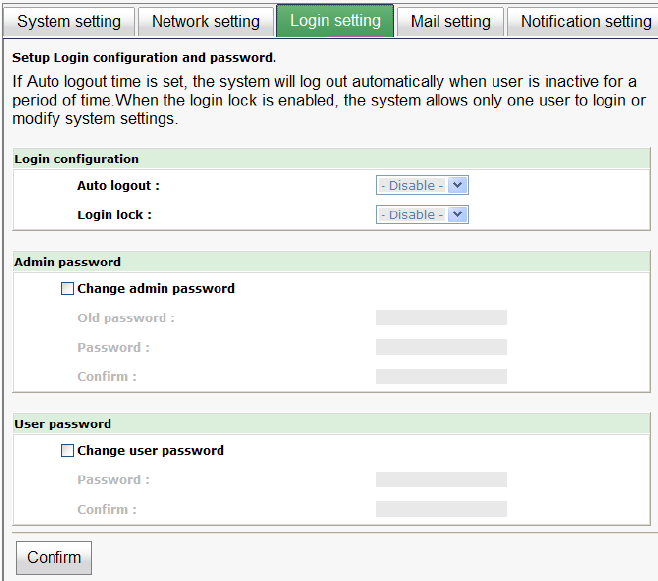
Task: Switch to the System setting tab
Action: point(69,21)
